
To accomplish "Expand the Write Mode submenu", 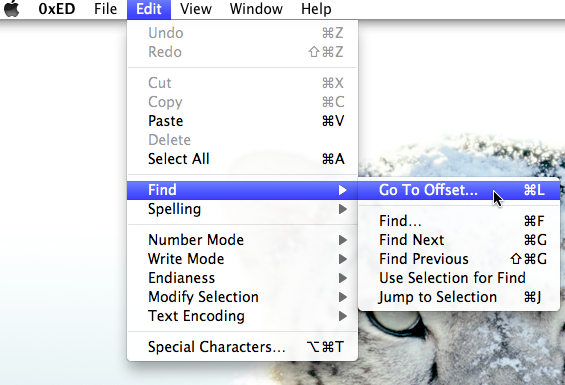I will click(x=243, y=259).
